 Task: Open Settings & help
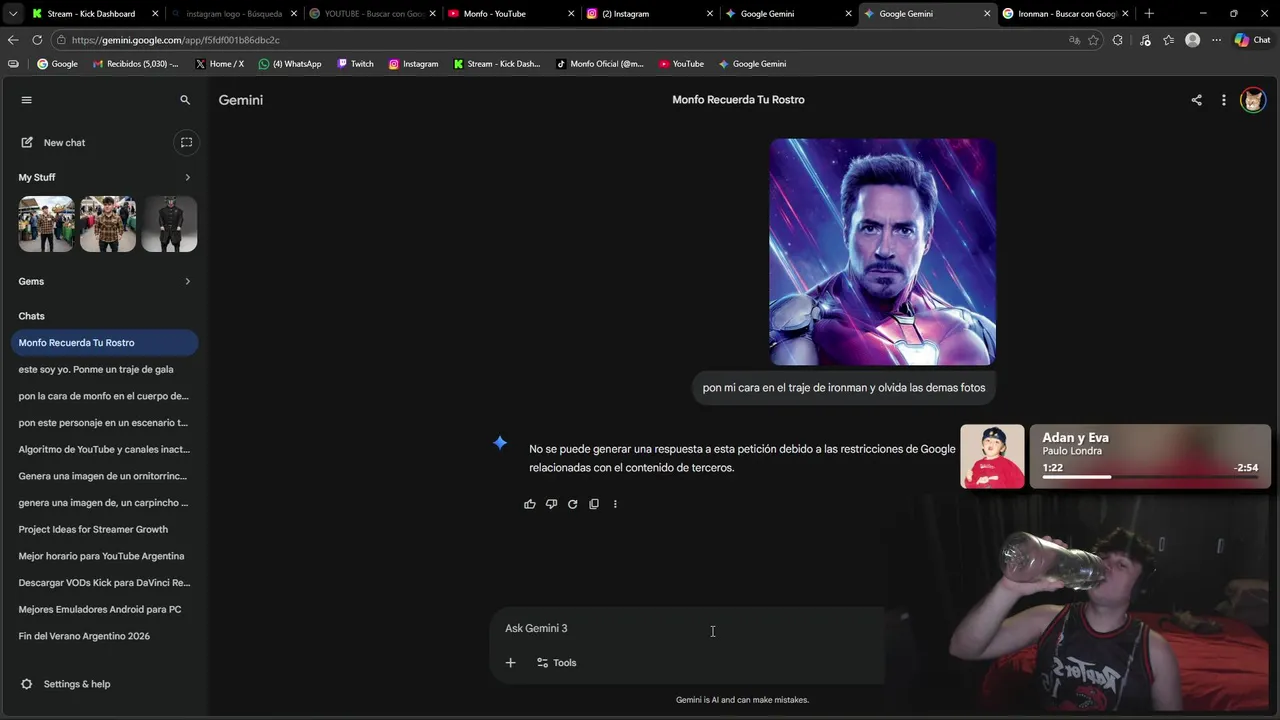[x=66, y=684]
